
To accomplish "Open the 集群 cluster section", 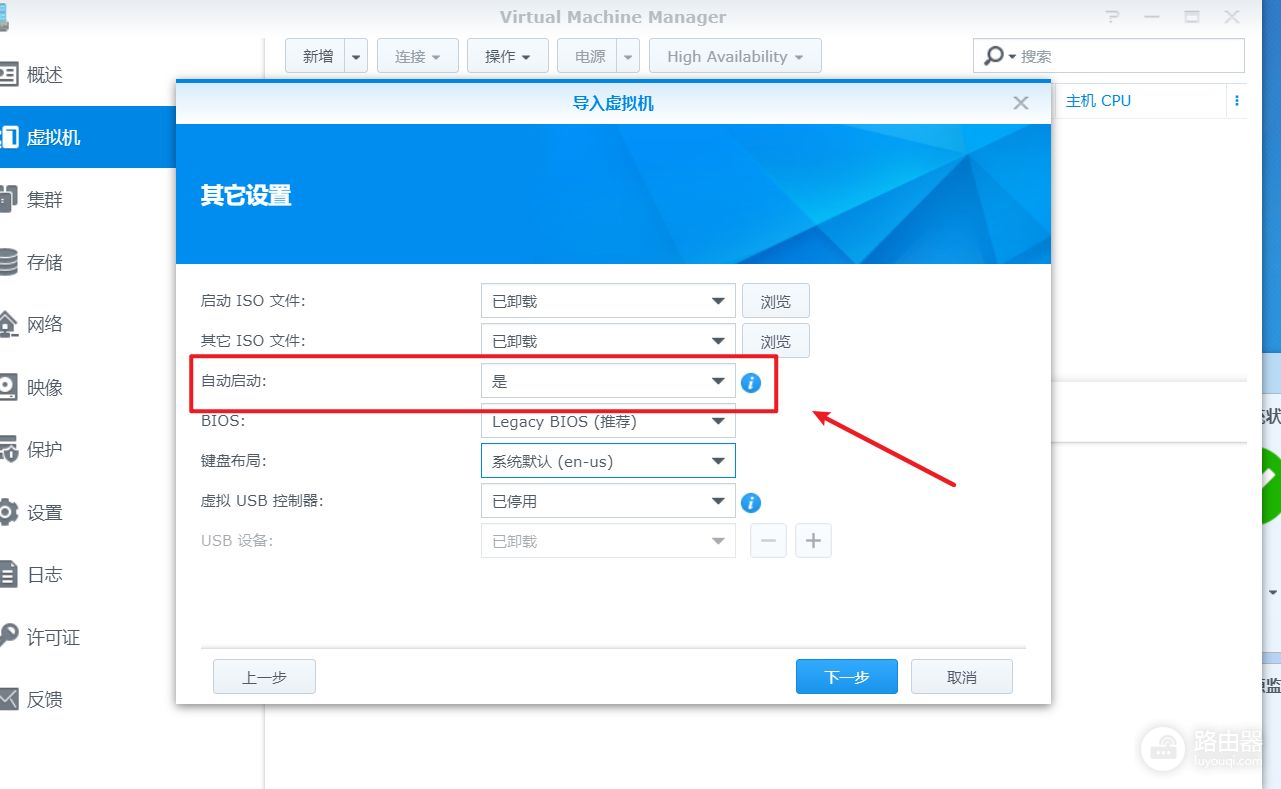I will 88,199.
